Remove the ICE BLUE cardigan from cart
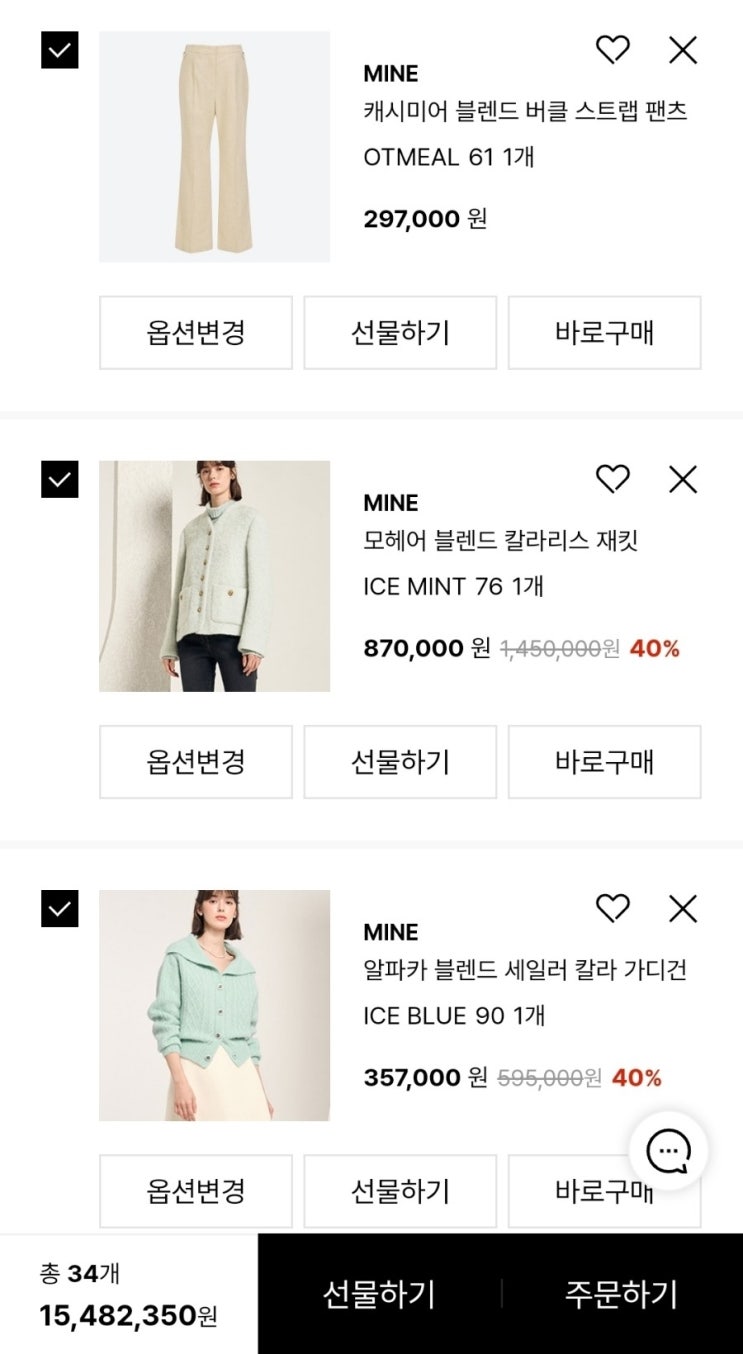Image resolution: width=743 pixels, height=1354 pixels. [683, 908]
